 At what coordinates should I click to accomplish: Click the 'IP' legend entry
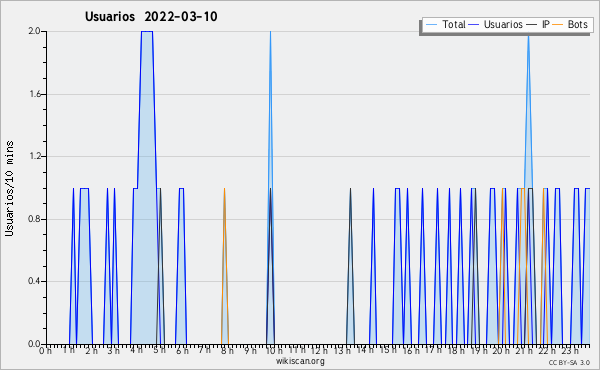point(546,24)
